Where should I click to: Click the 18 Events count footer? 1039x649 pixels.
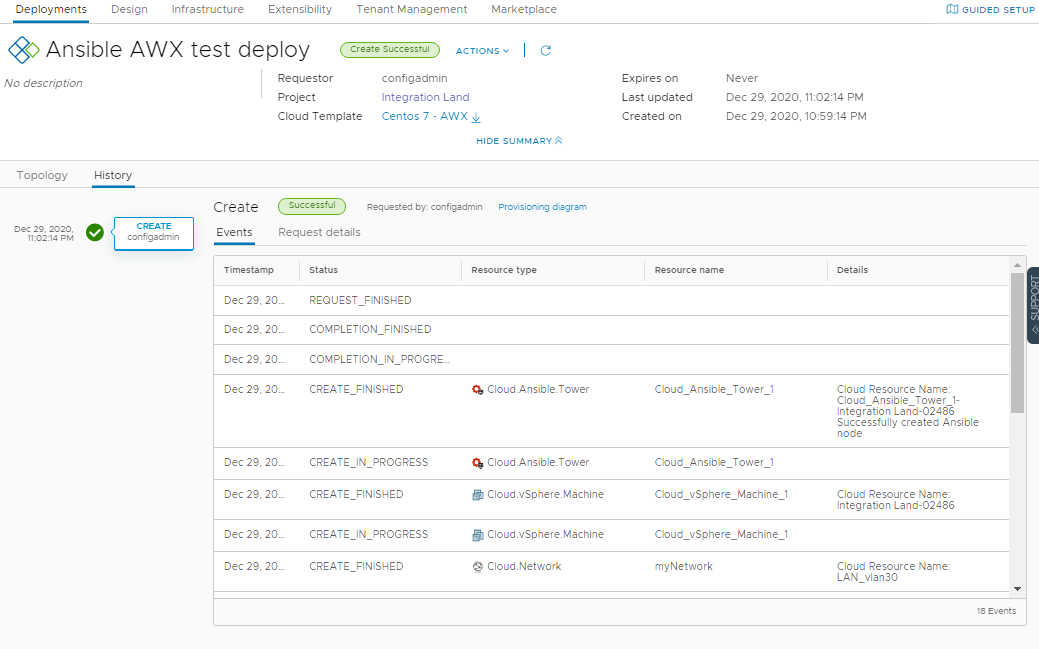(x=996, y=611)
